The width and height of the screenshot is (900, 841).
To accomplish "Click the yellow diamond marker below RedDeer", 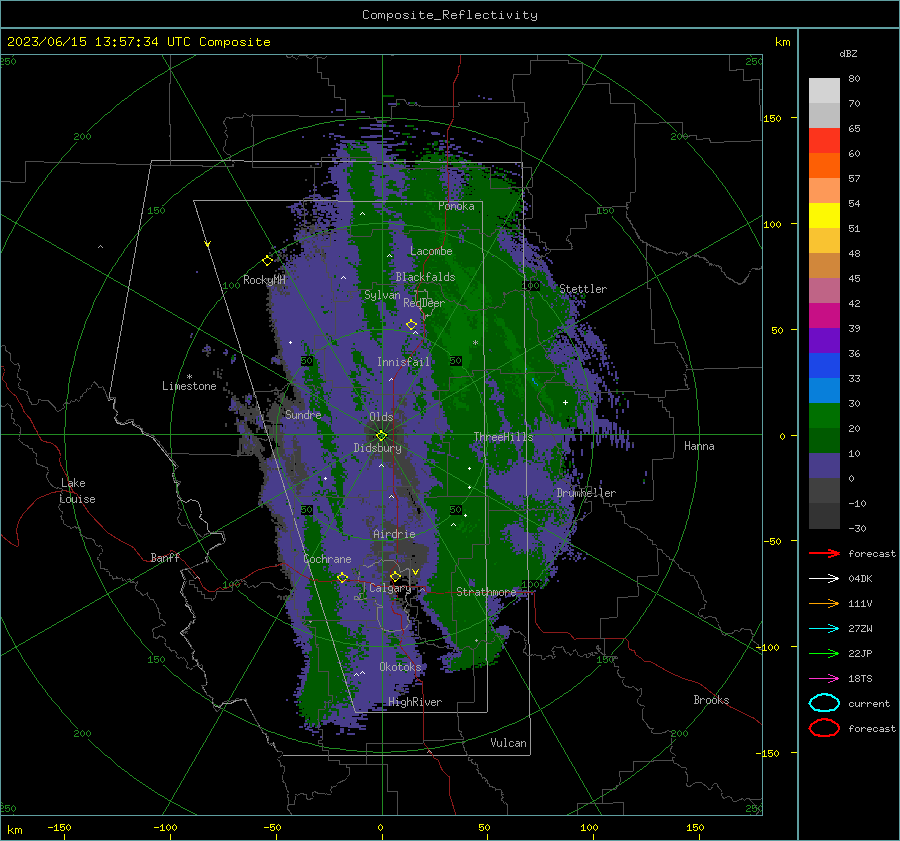I will [x=412, y=325].
